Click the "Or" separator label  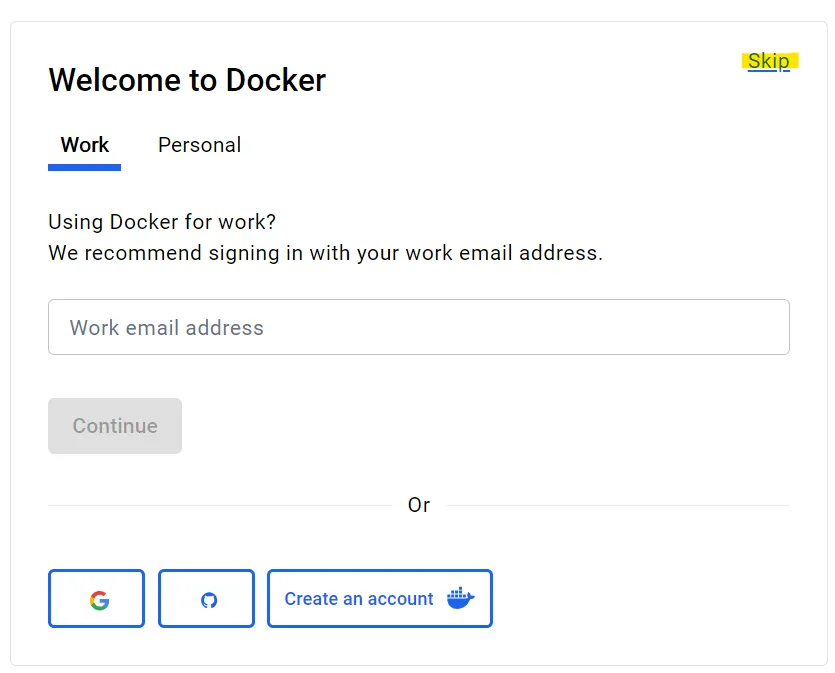coord(419,505)
